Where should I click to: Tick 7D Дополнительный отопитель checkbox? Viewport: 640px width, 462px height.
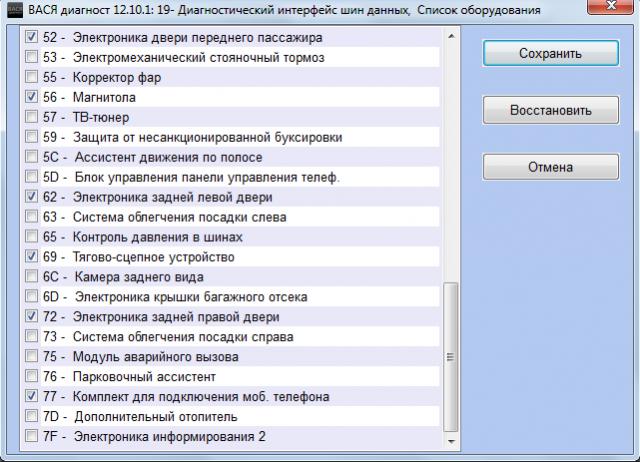coord(31,416)
